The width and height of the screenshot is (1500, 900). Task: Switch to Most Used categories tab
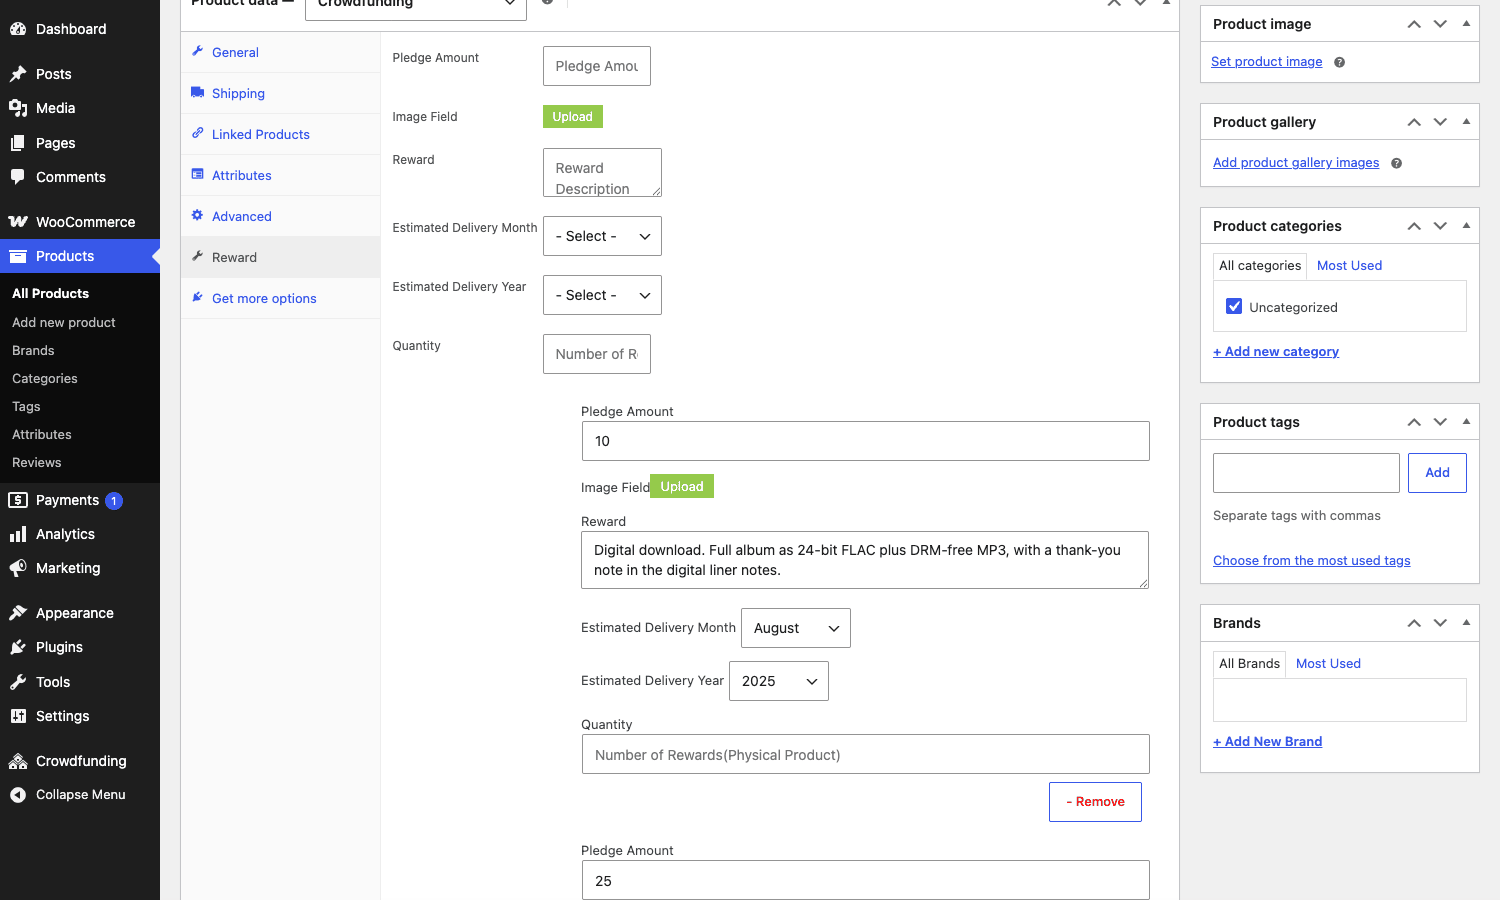(1349, 266)
